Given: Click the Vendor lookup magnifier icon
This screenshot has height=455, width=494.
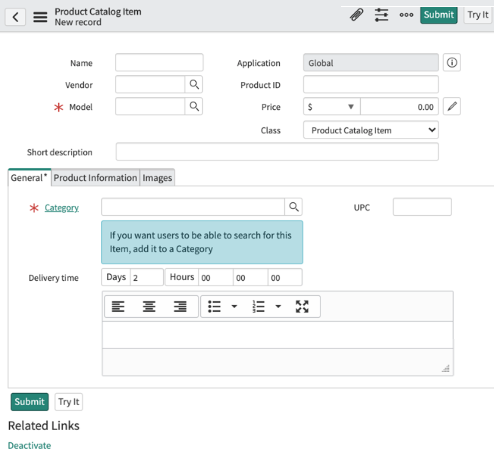Looking at the screenshot, I should coord(194,85).
